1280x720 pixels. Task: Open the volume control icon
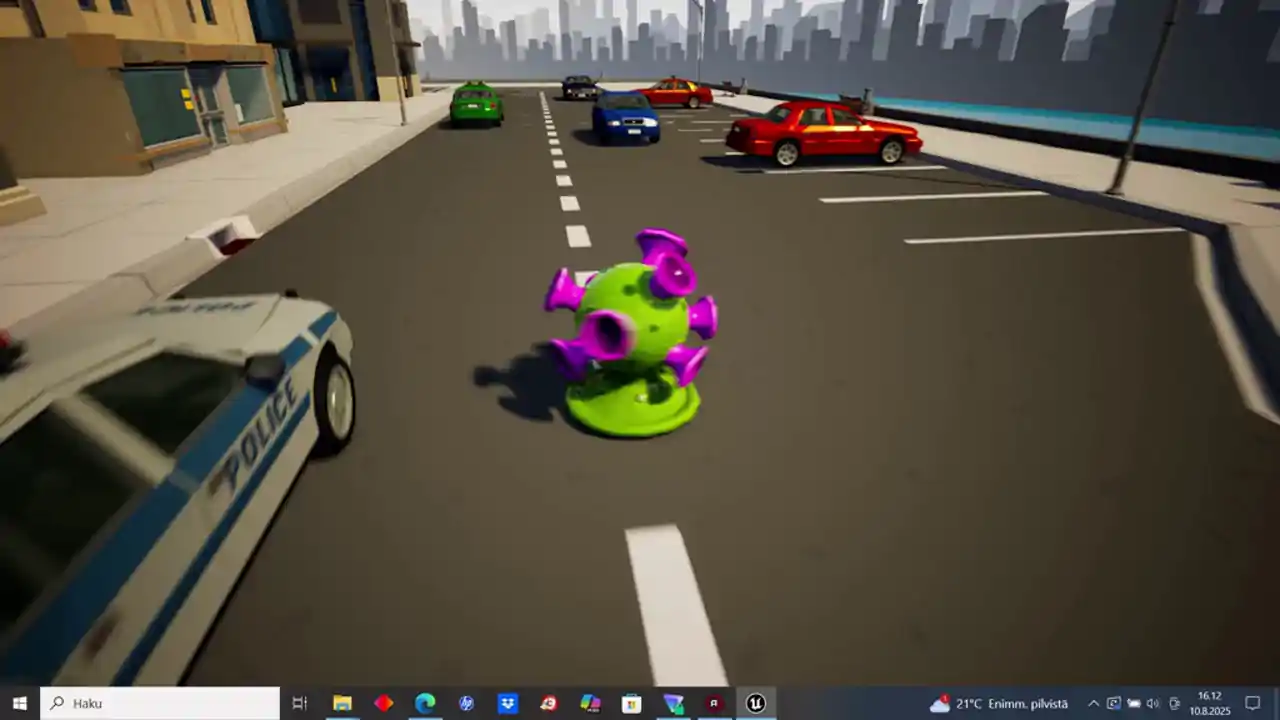coord(1153,703)
